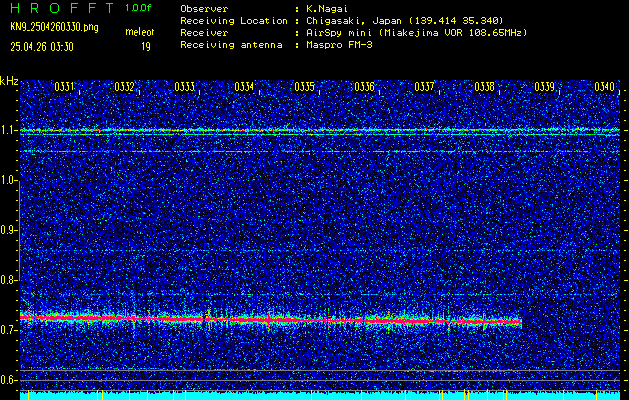Click time marker 0338
This screenshot has height=400, width=629.
pos(485,87)
